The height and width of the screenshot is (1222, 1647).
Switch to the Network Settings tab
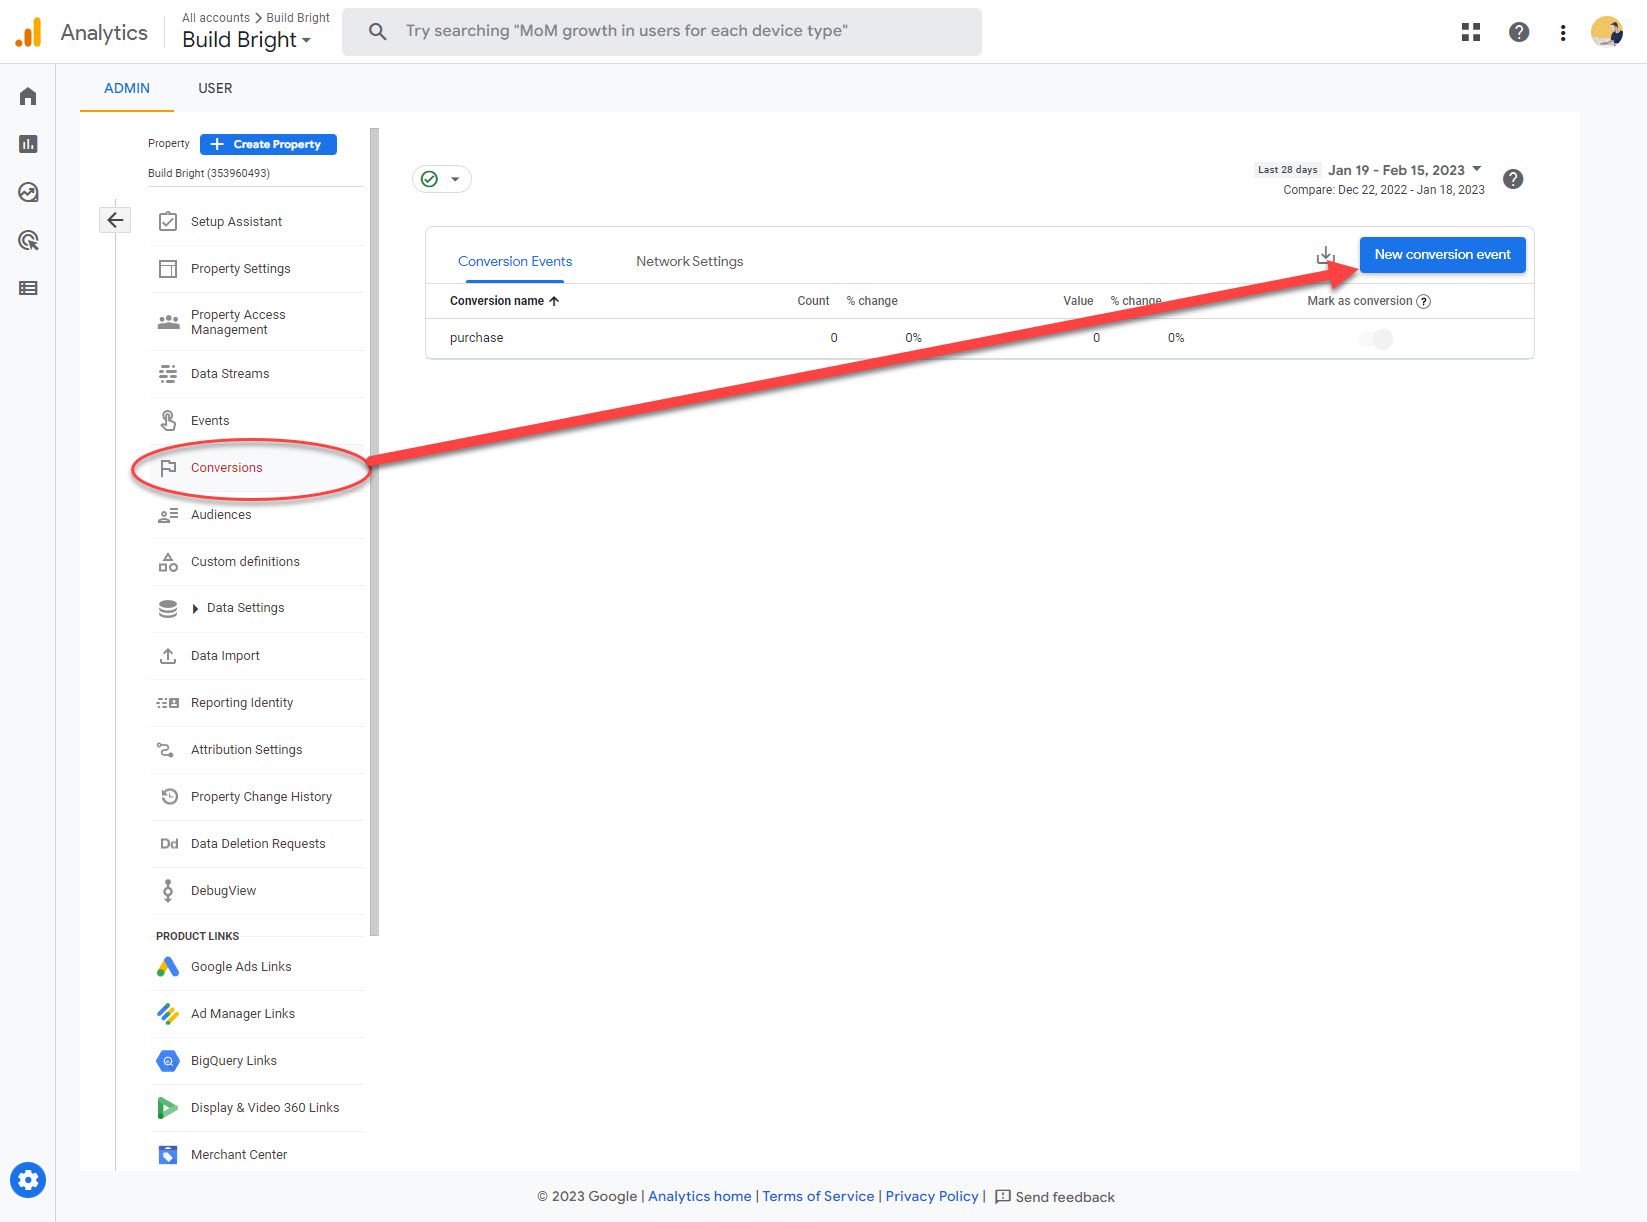click(689, 261)
